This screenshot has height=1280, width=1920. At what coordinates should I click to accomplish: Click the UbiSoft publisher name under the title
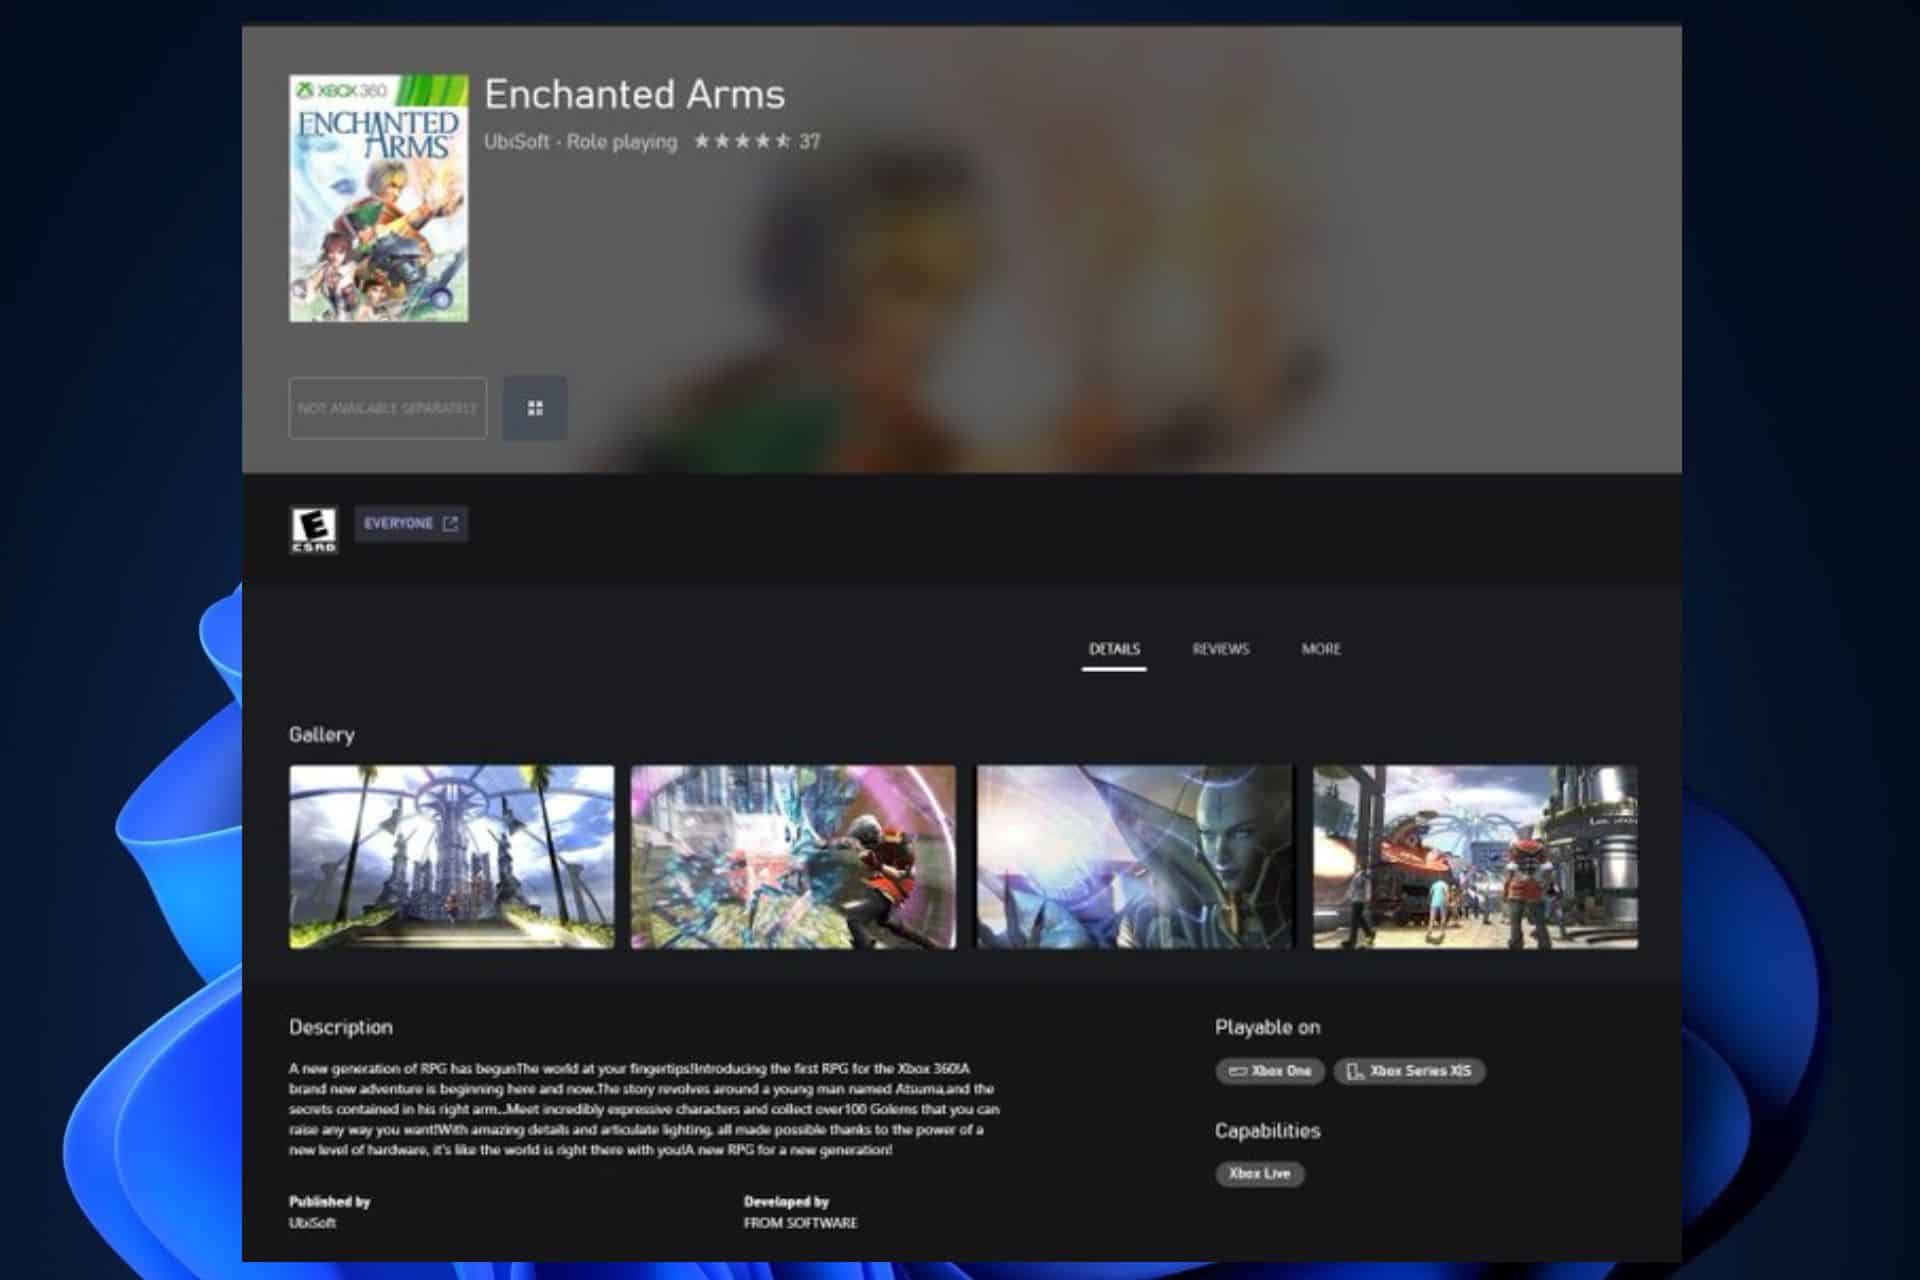[x=517, y=142]
